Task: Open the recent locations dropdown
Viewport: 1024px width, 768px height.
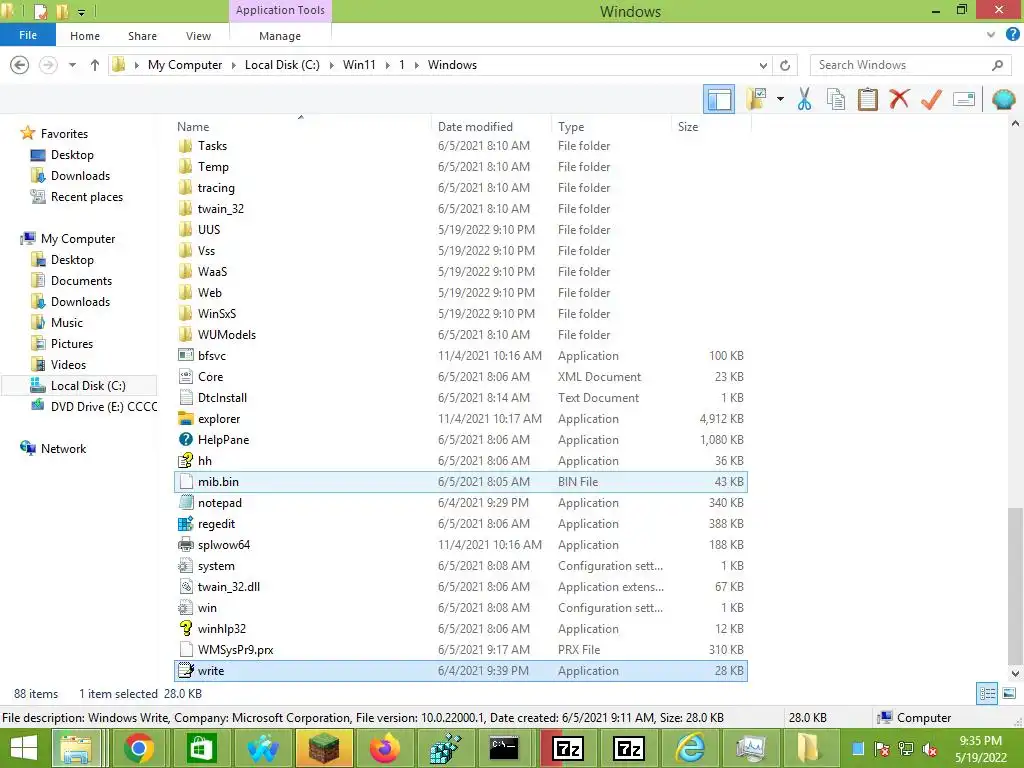Action: [x=72, y=65]
